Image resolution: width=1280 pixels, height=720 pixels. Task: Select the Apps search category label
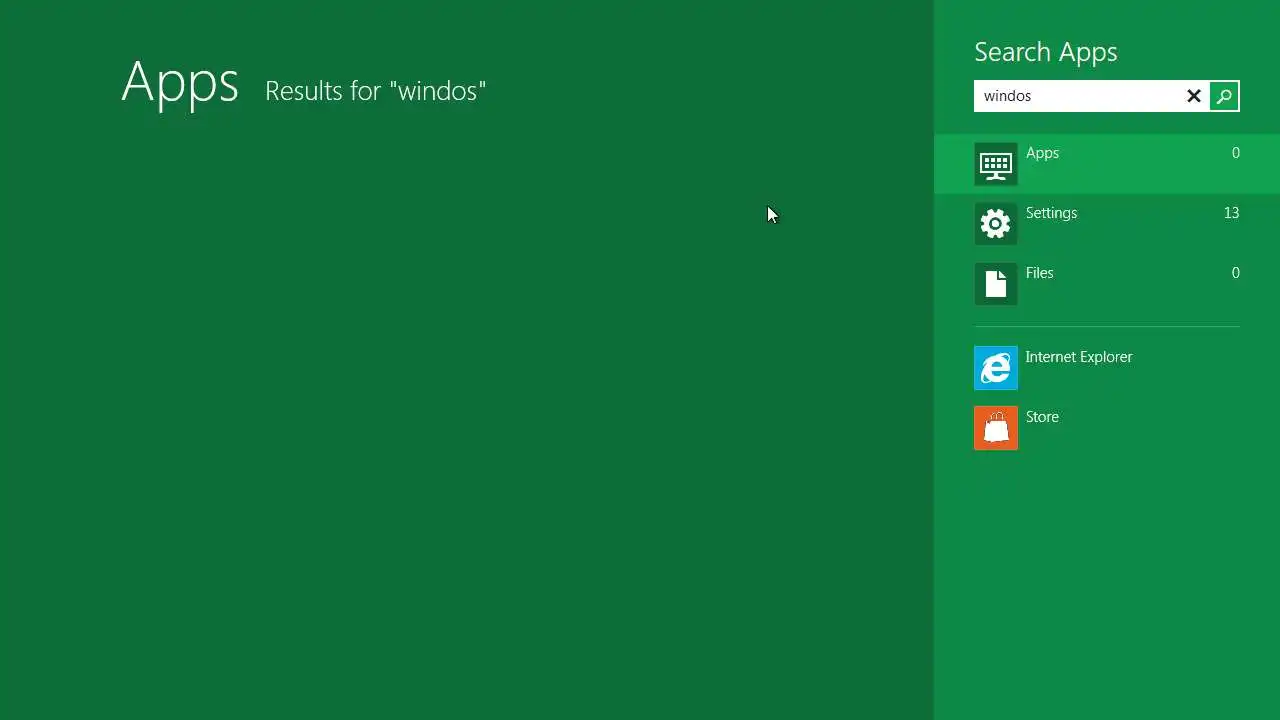[x=1042, y=153]
